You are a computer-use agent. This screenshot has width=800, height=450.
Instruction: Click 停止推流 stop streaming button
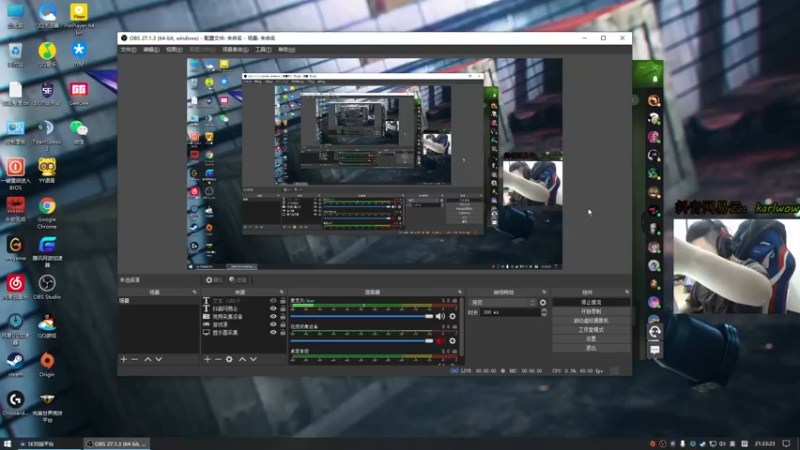[x=591, y=303]
